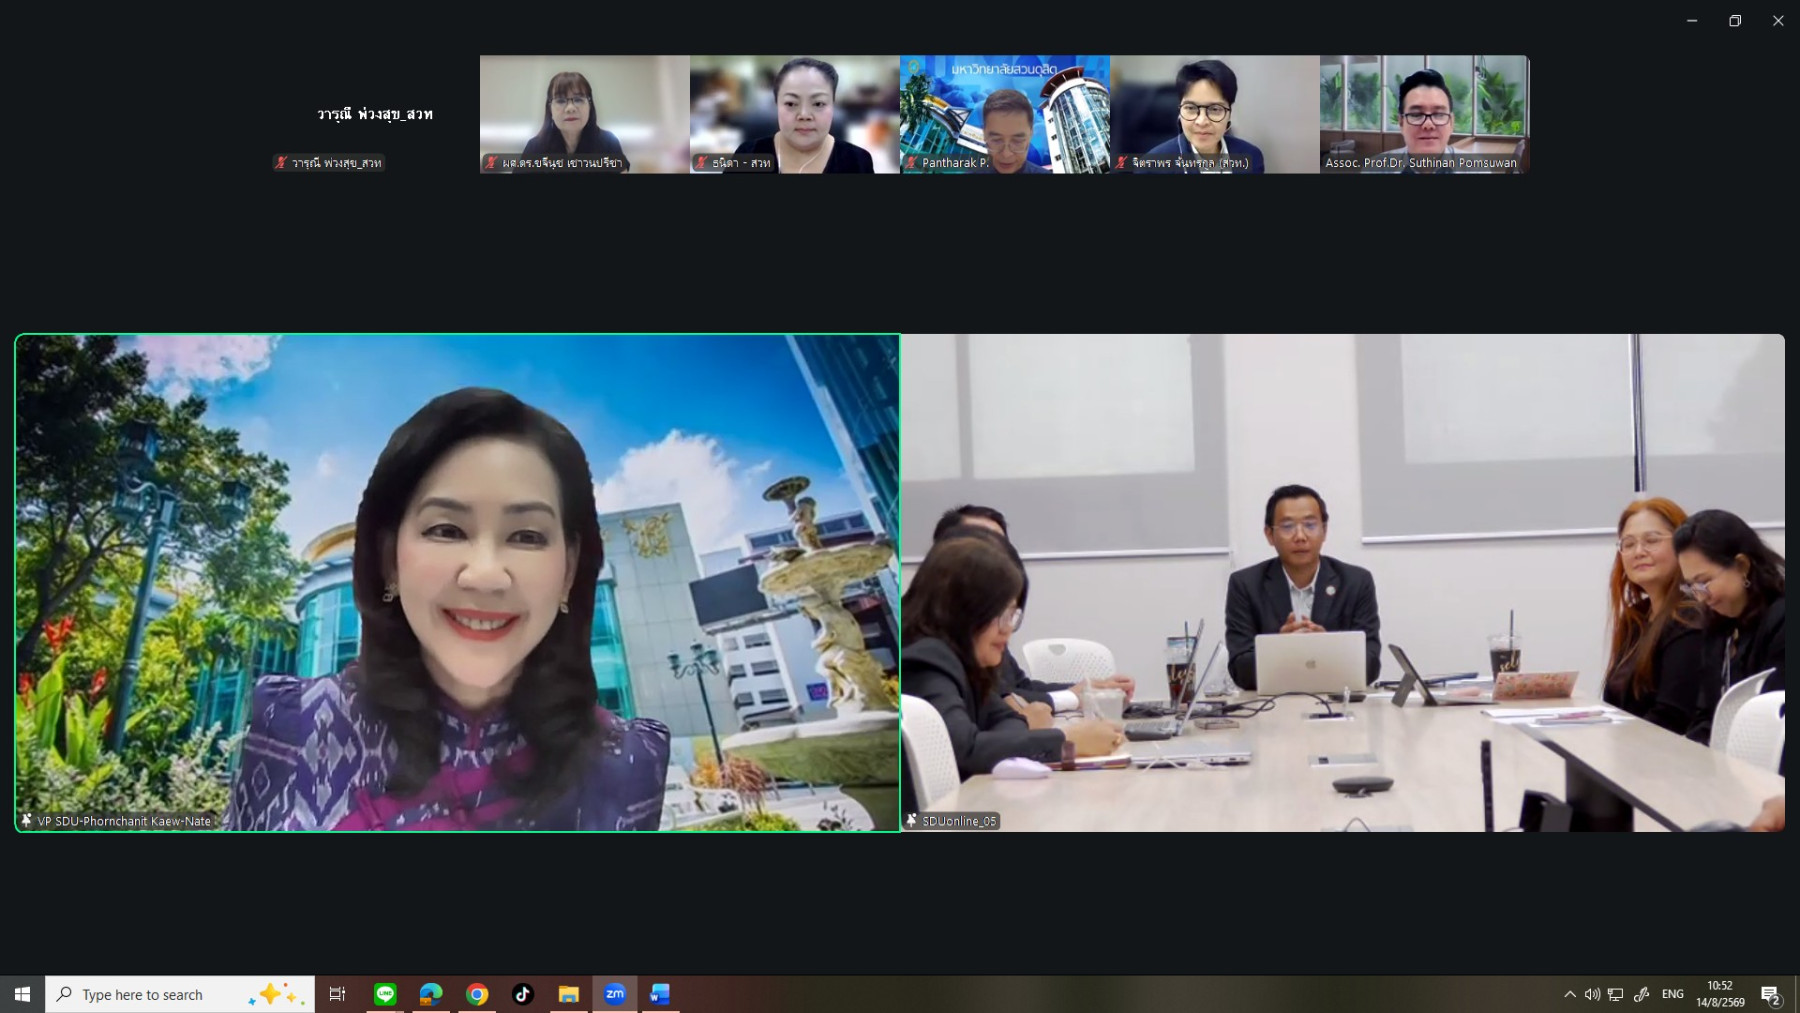The height and width of the screenshot is (1013, 1800).
Task: Select Pantharak P.'s video thumbnail
Action: 1005,114
